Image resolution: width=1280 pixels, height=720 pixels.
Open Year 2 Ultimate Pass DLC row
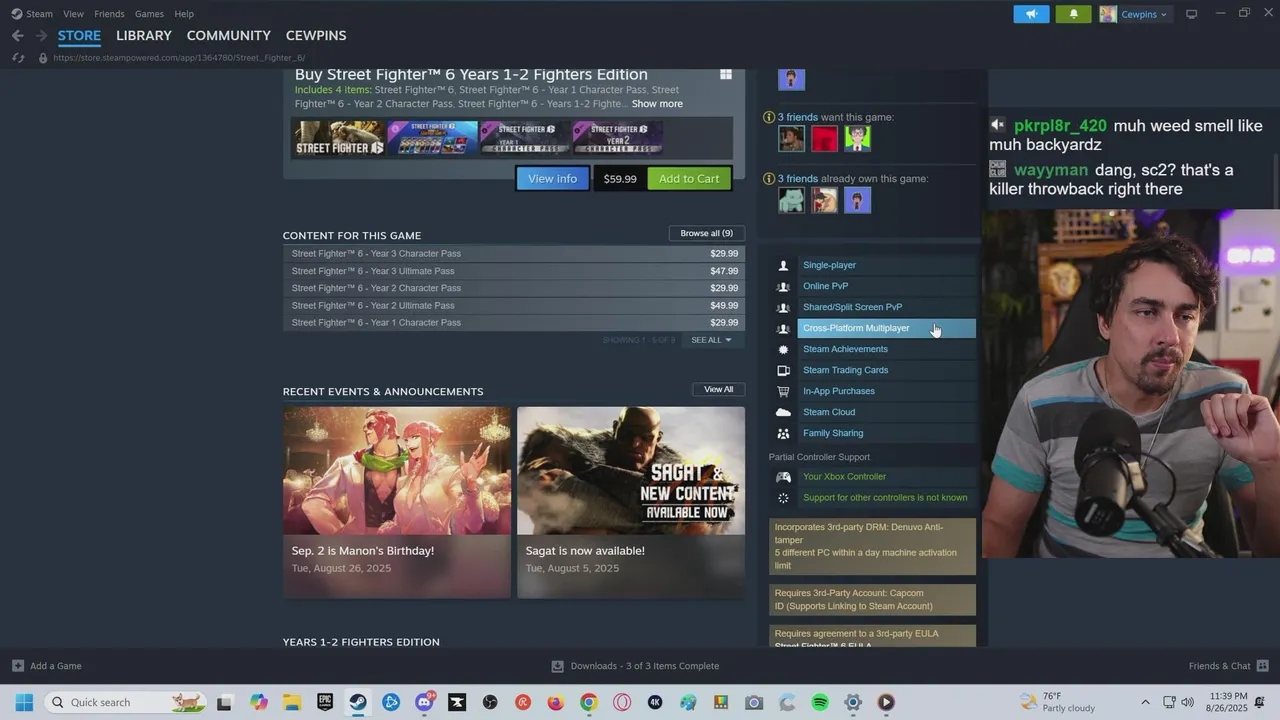pos(514,306)
